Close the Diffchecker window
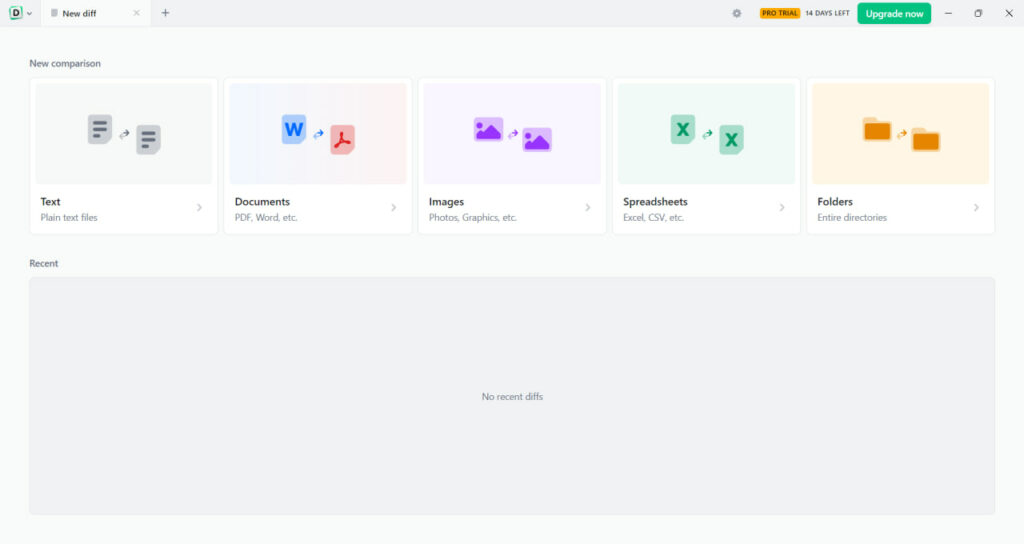The image size is (1024, 544). (x=1008, y=13)
